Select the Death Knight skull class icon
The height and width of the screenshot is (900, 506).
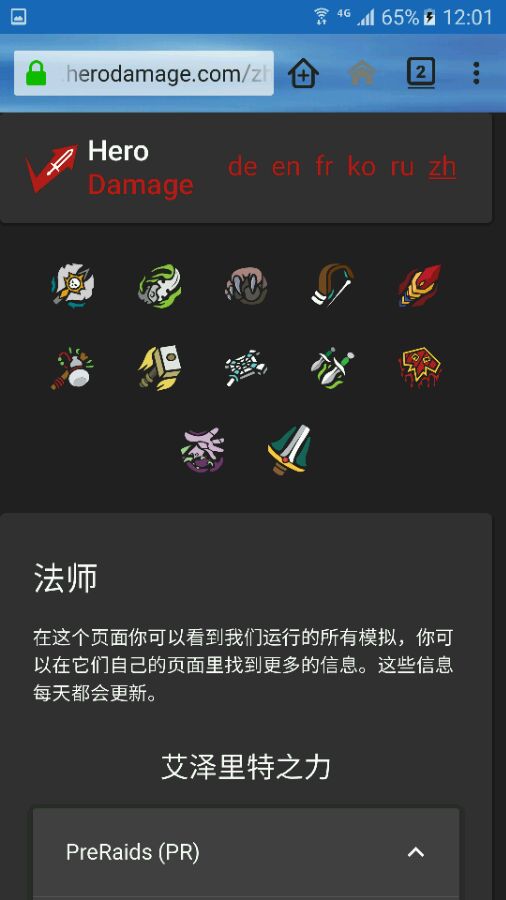(73, 285)
